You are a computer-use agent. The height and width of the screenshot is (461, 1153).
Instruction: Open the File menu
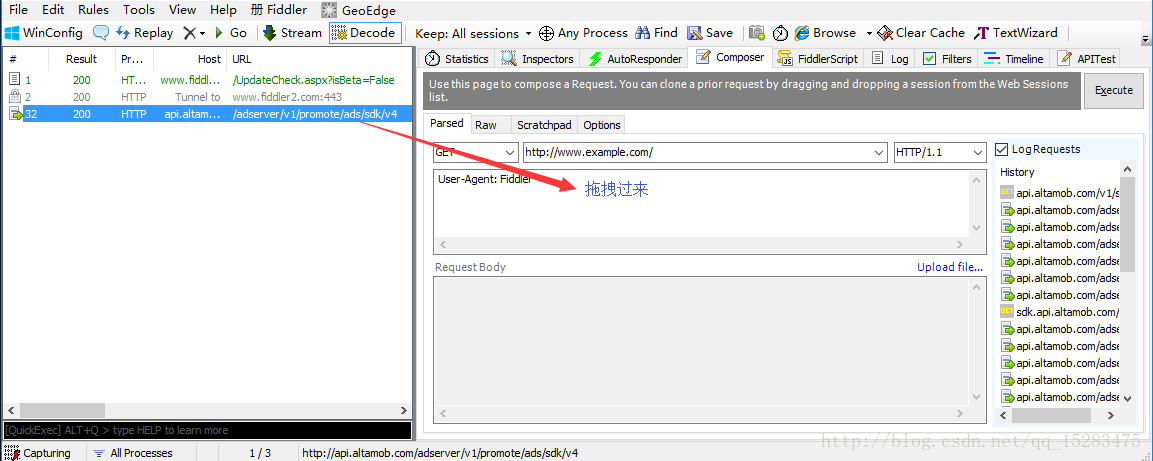[18, 10]
